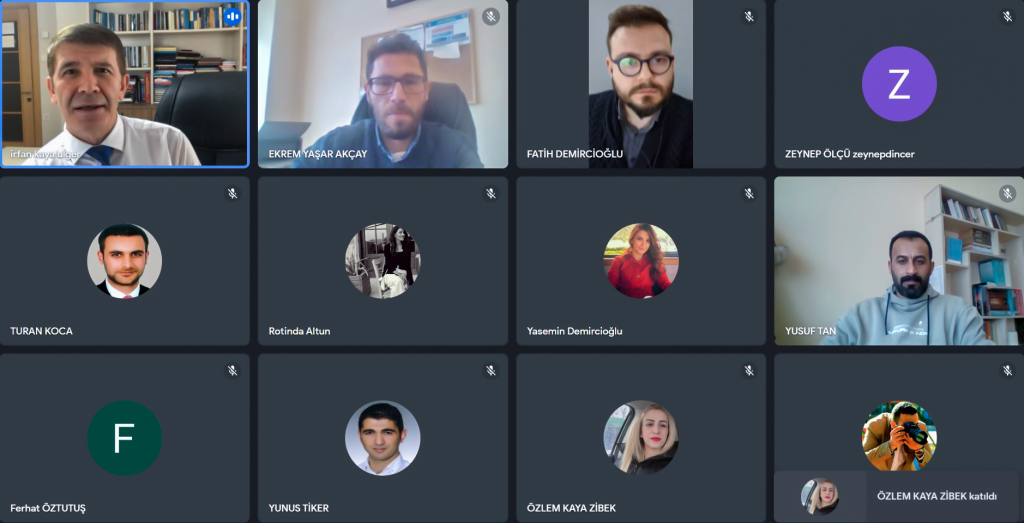1024x523 pixels.
Task: Click Yasemin Demircioğlu's profile picture
Action: pyautogui.click(x=641, y=261)
